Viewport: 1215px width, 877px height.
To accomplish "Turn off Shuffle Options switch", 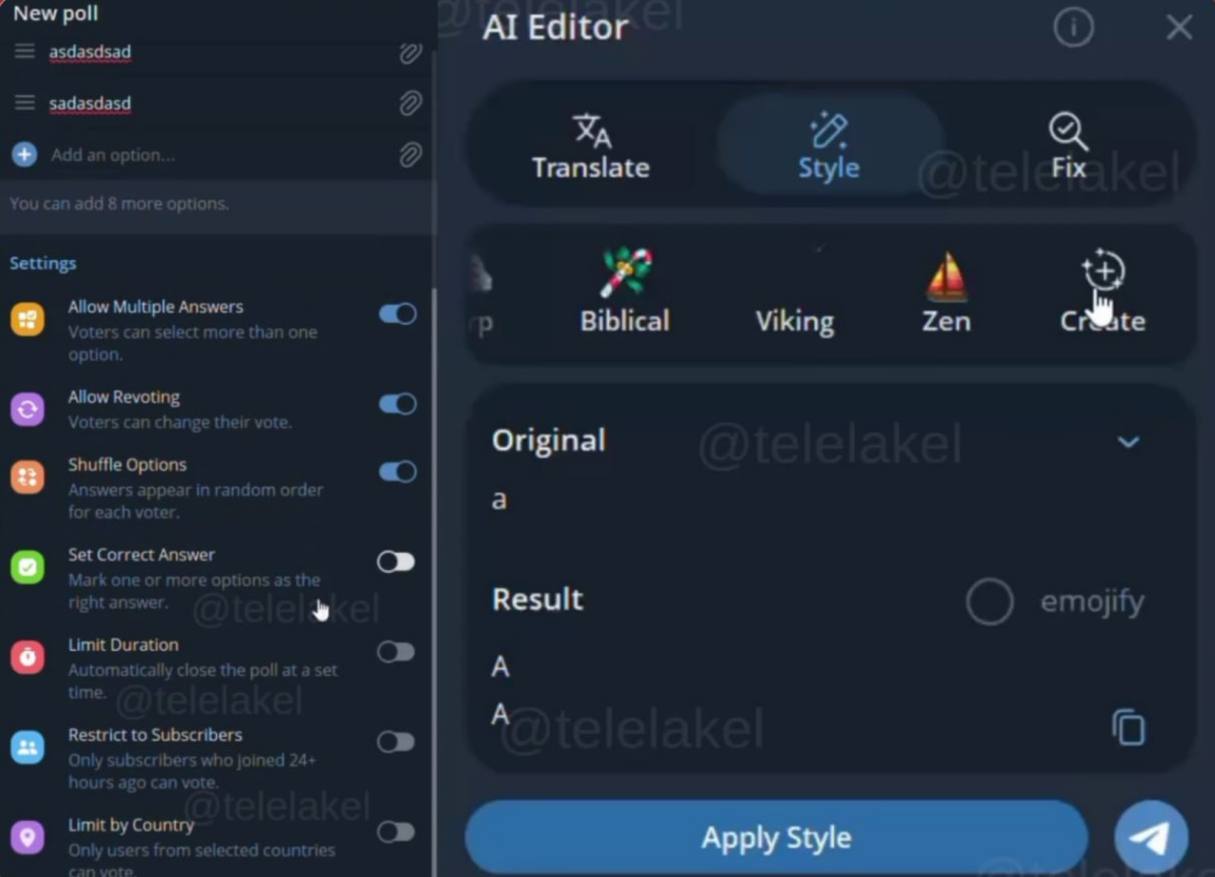I will pyautogui.click(x=397, y=472).
